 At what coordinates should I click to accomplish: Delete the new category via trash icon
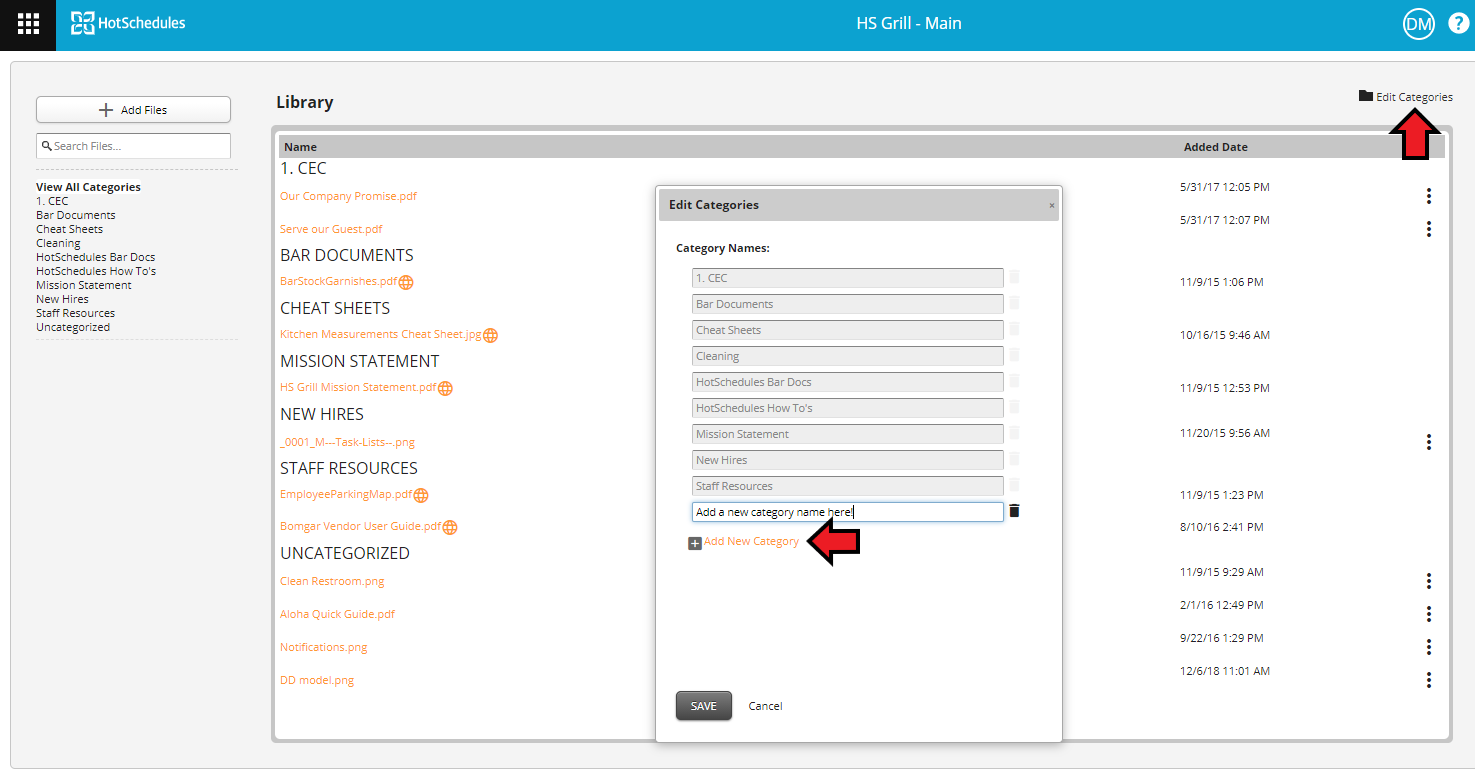coord(1014,511)
